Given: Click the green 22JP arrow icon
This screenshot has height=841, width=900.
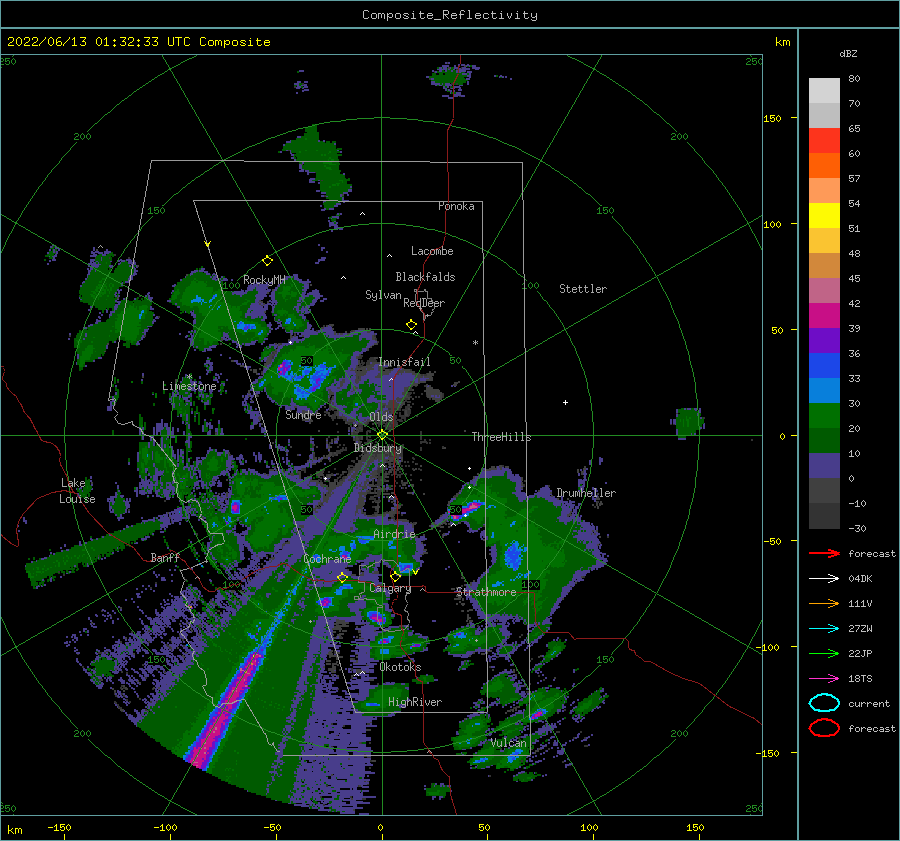Looking at the screenshot, I should click(824, 653).
